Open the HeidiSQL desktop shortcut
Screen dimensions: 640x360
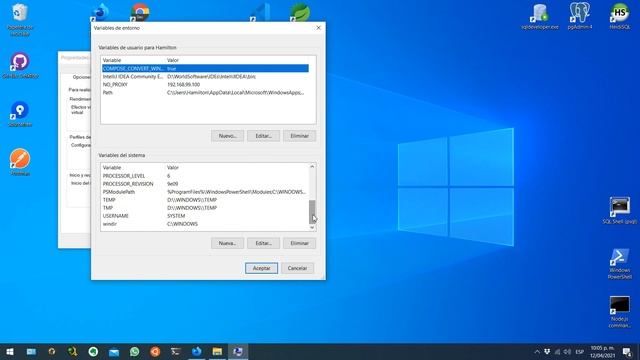620,16
